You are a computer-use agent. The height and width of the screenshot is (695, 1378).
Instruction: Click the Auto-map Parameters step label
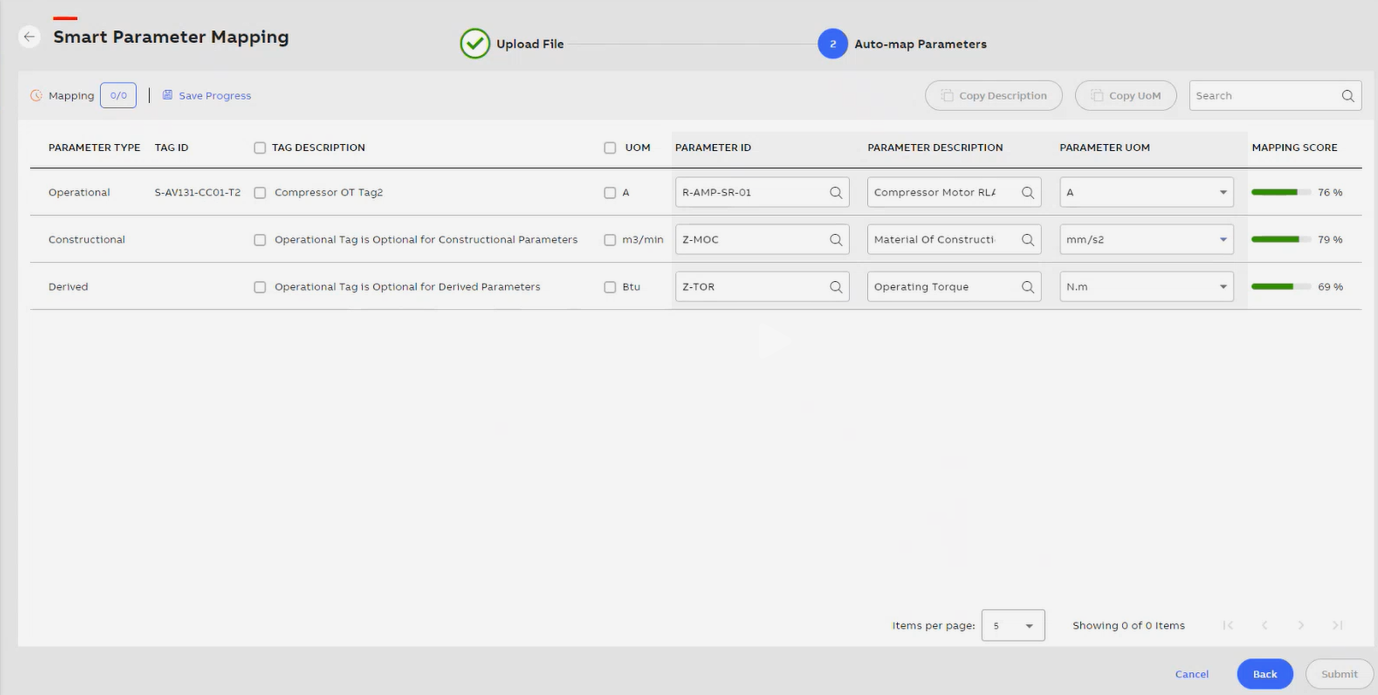[x=920, y=44]
